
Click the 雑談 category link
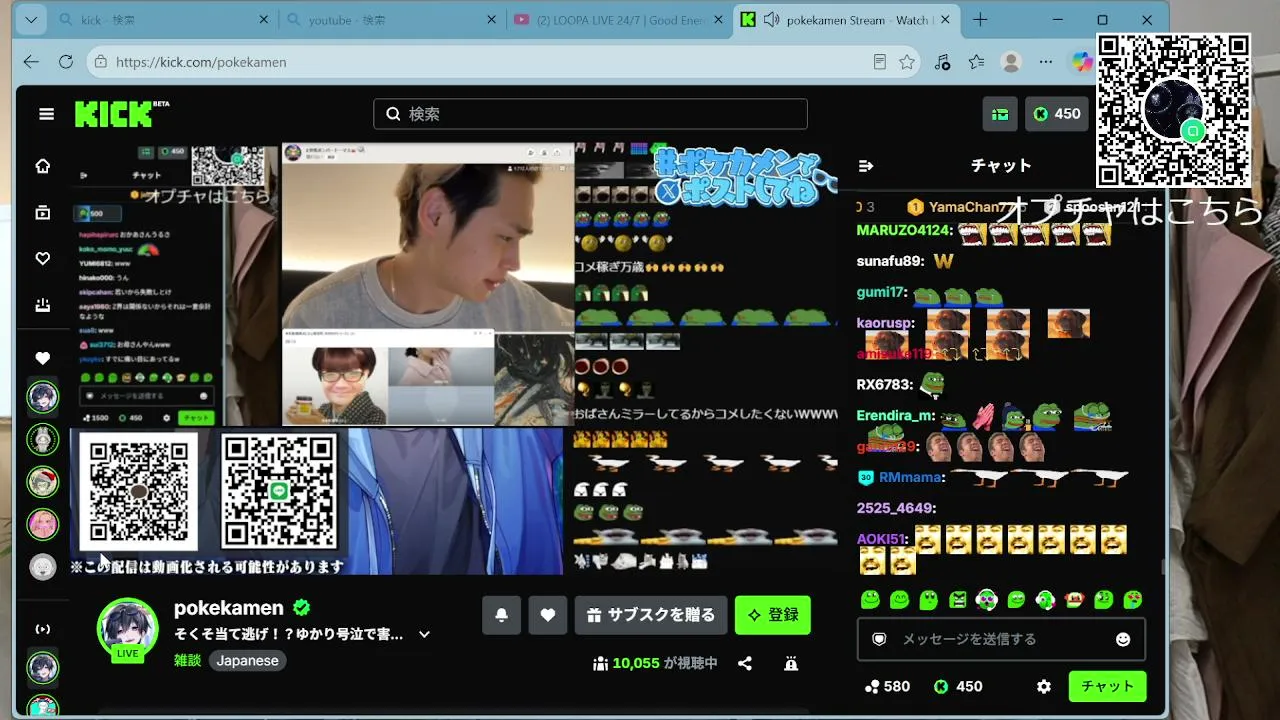coord(188,661)
